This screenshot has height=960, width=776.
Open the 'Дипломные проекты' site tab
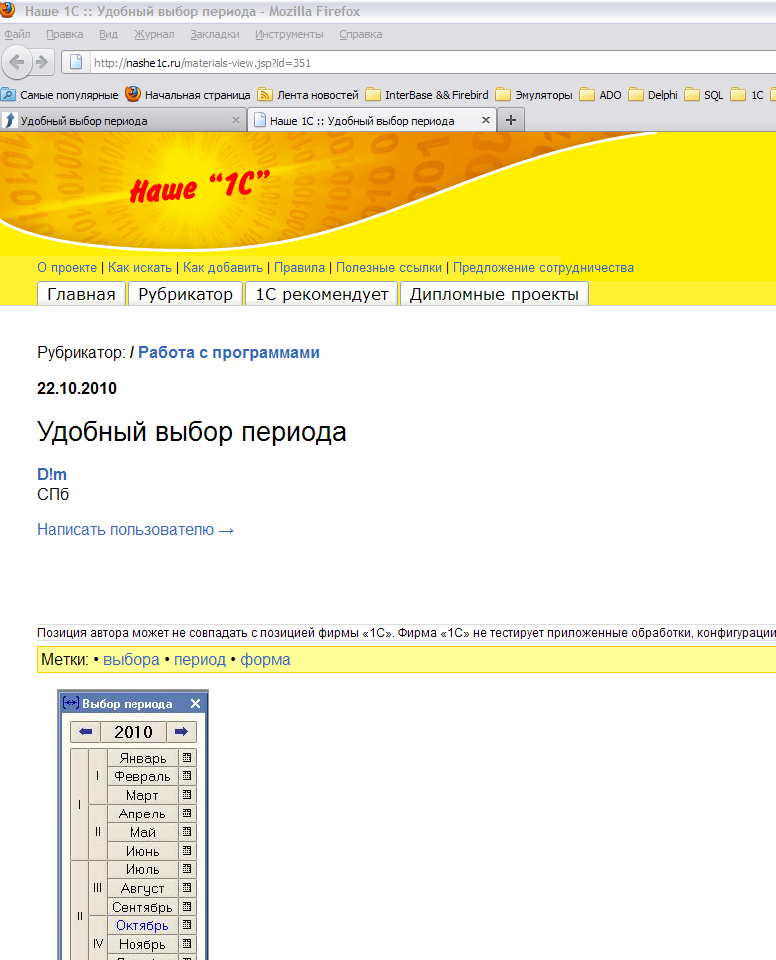point(494,294)
